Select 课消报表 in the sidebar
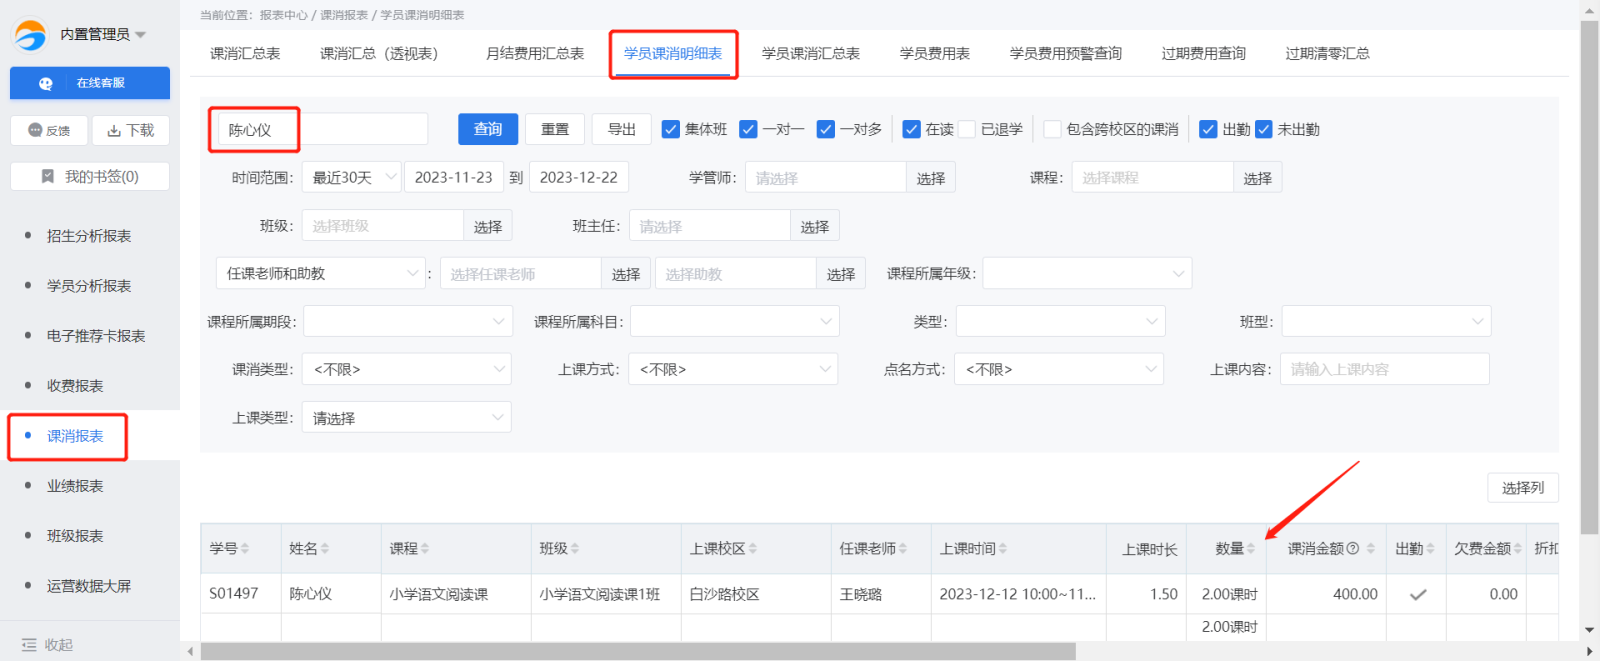 click(x=75, y=436)
